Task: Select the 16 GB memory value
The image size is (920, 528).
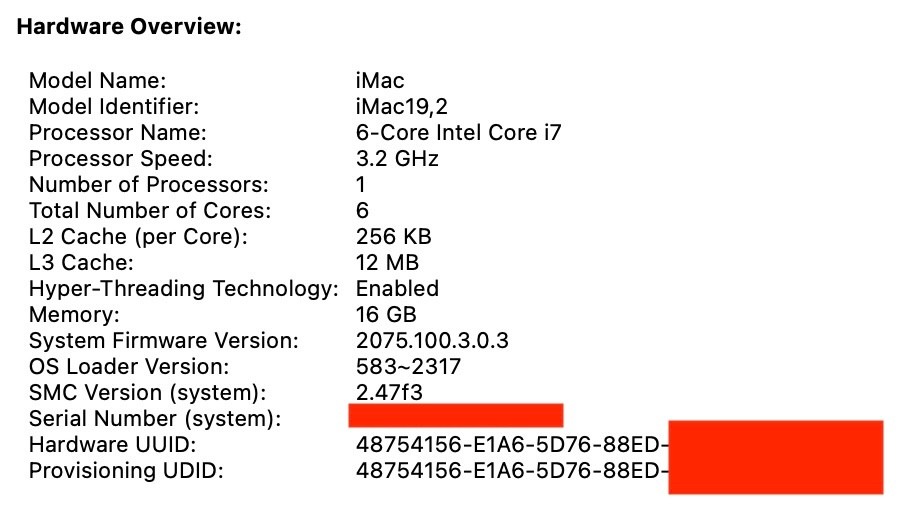Action: (384, 315)
